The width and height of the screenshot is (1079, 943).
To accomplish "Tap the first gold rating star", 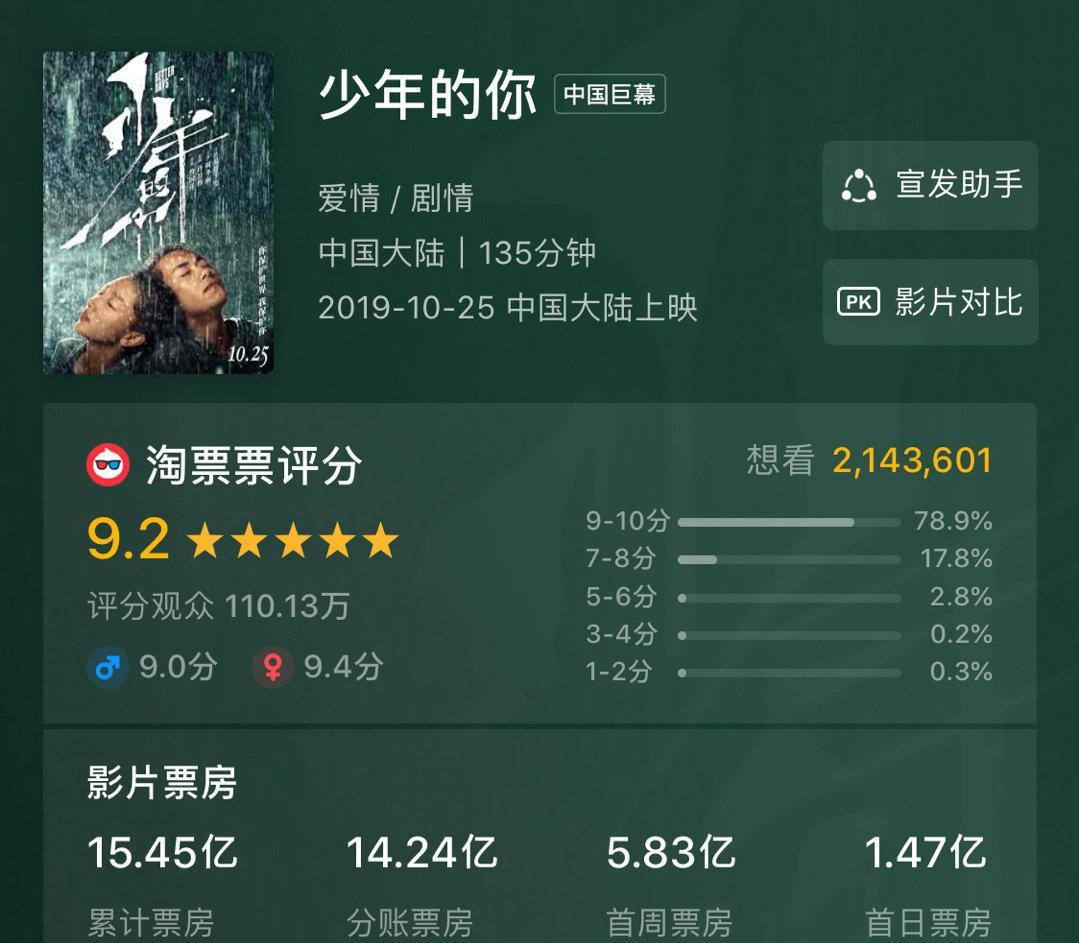I will pyautogui.click(x=204, y=540).
